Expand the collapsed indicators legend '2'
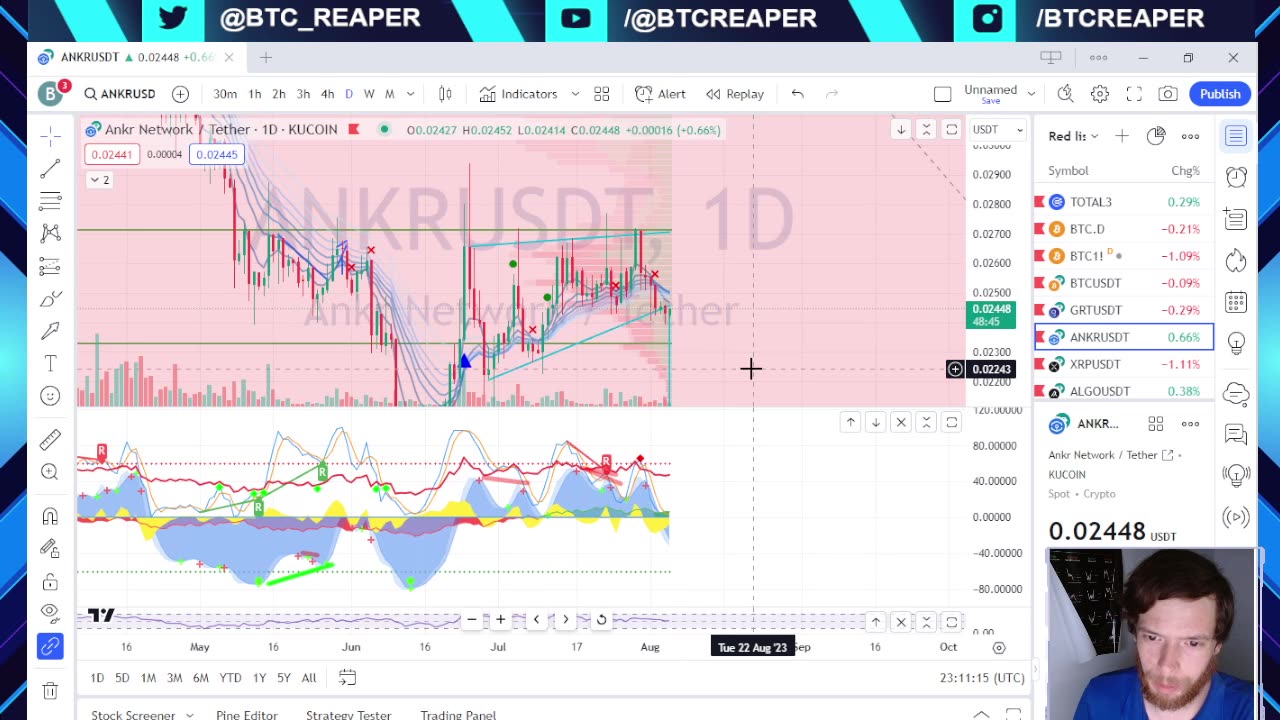The image size is (1280, 720). (100, 180)
